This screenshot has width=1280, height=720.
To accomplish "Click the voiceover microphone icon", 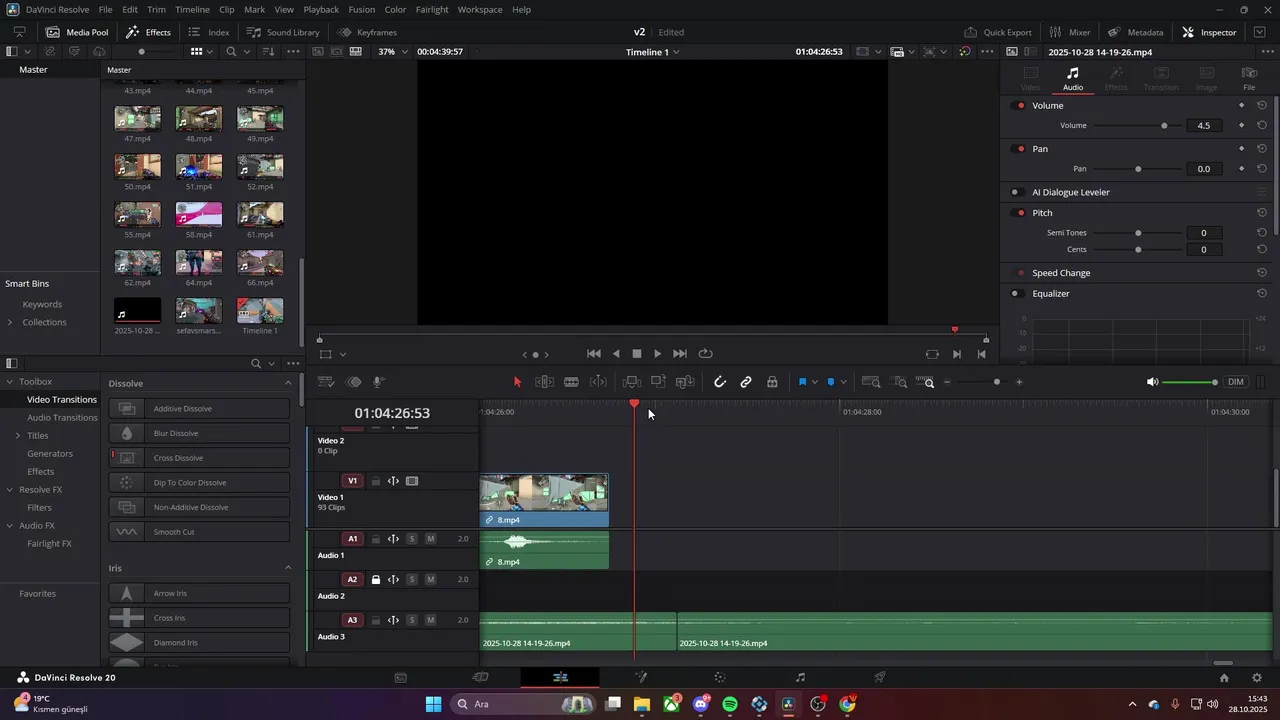I will (379, 382).
